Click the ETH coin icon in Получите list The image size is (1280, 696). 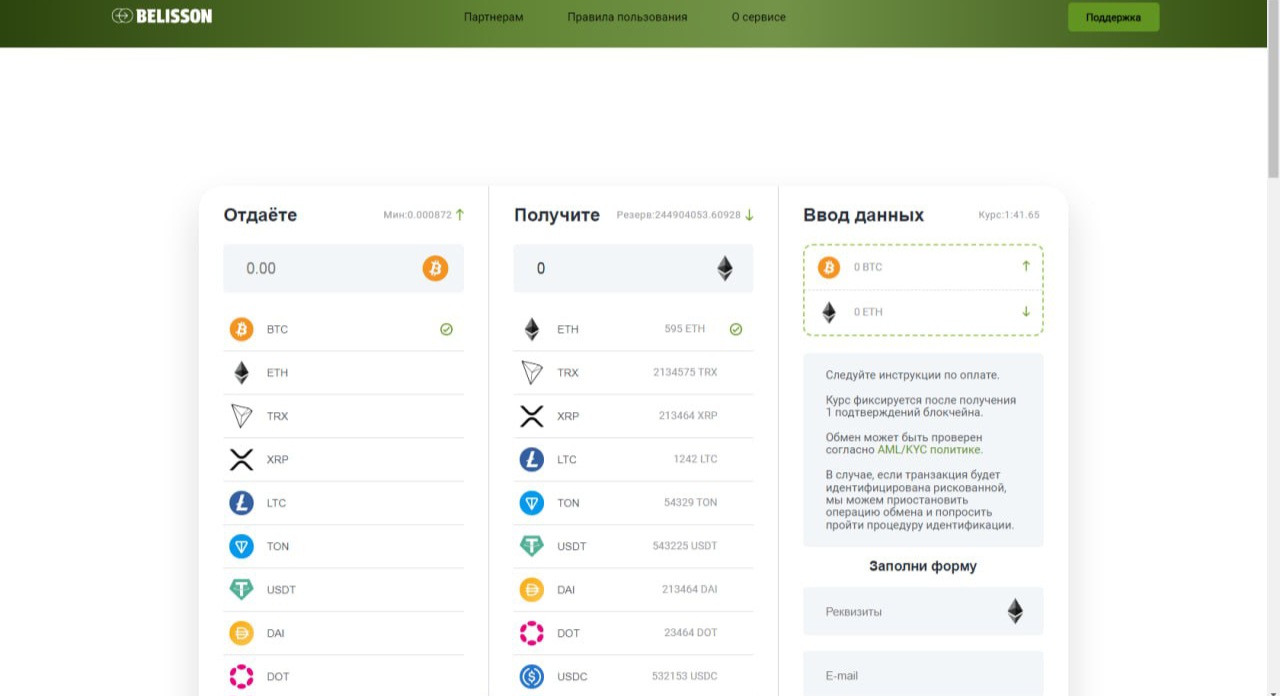click(x=532, y=329)
